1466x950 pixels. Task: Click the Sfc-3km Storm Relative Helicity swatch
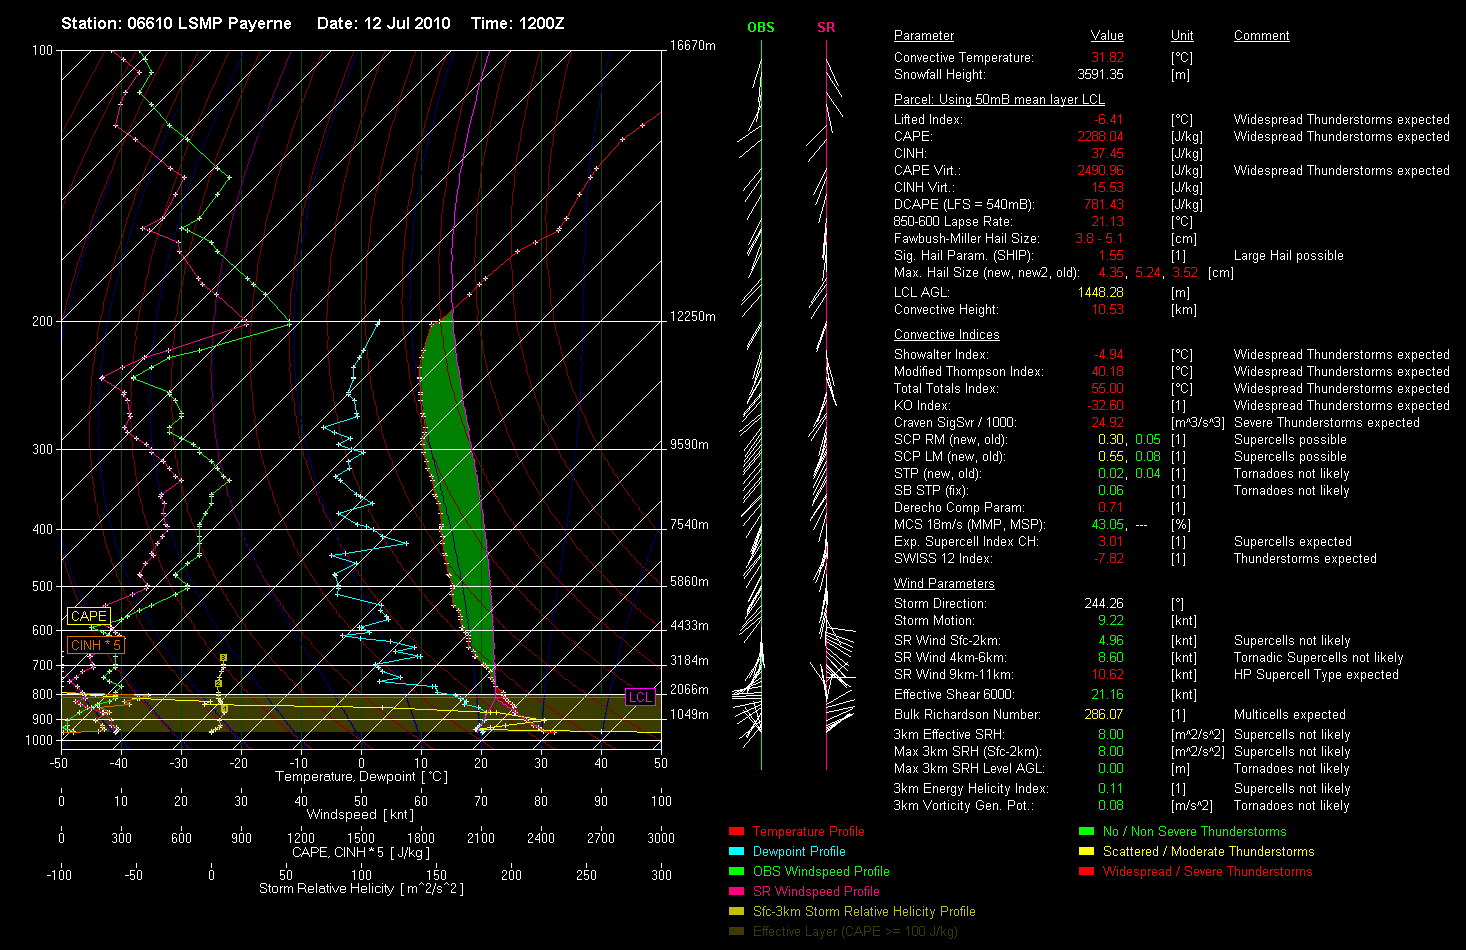[737, 912]
